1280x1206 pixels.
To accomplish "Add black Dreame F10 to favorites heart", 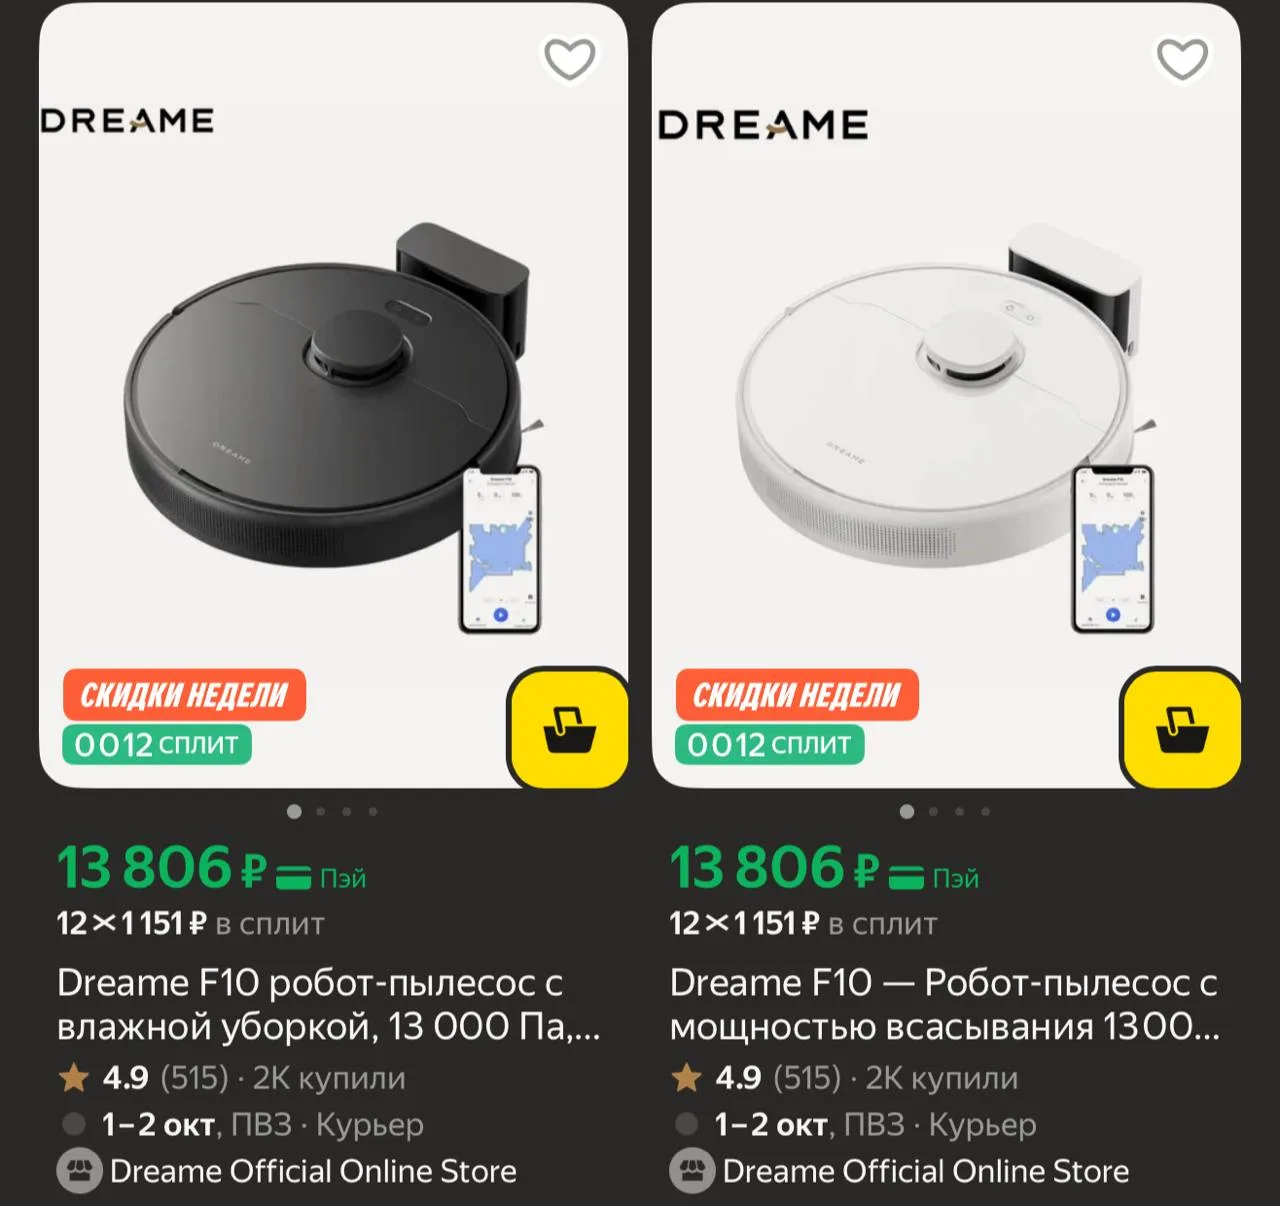I will click(x=569, y=59).
